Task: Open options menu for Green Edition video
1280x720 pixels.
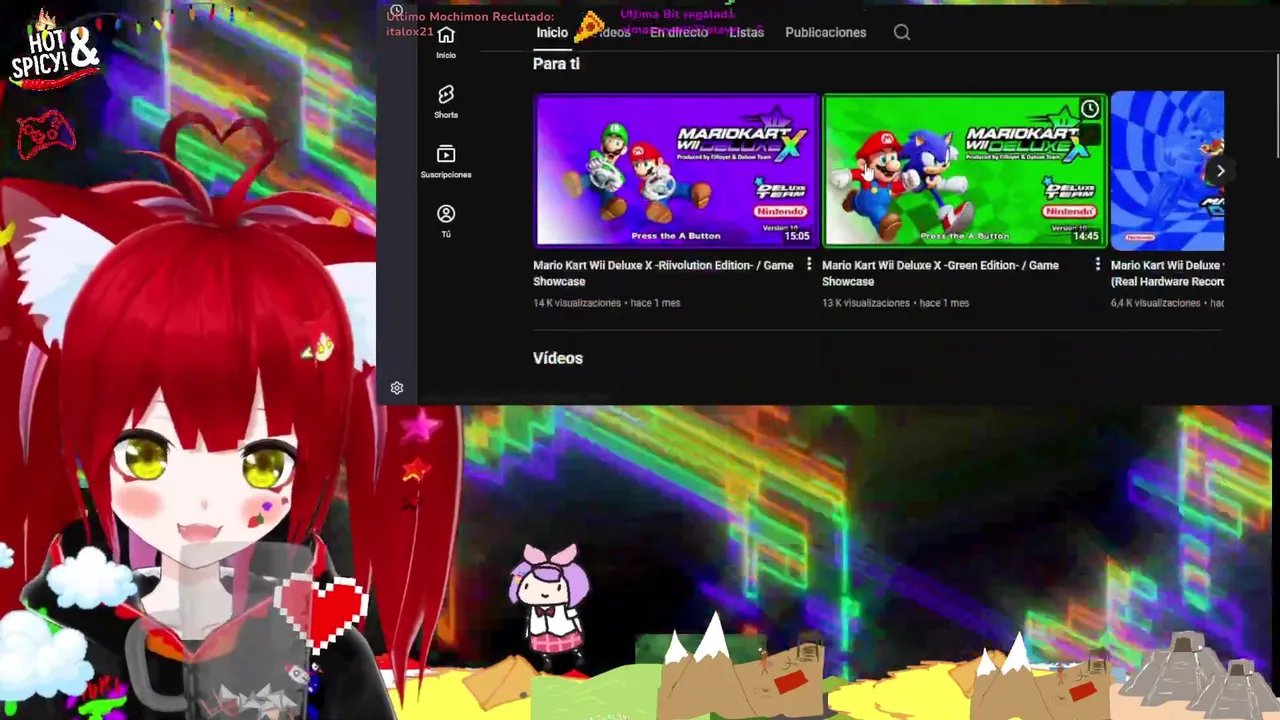Action: [x=1097, y=265]
